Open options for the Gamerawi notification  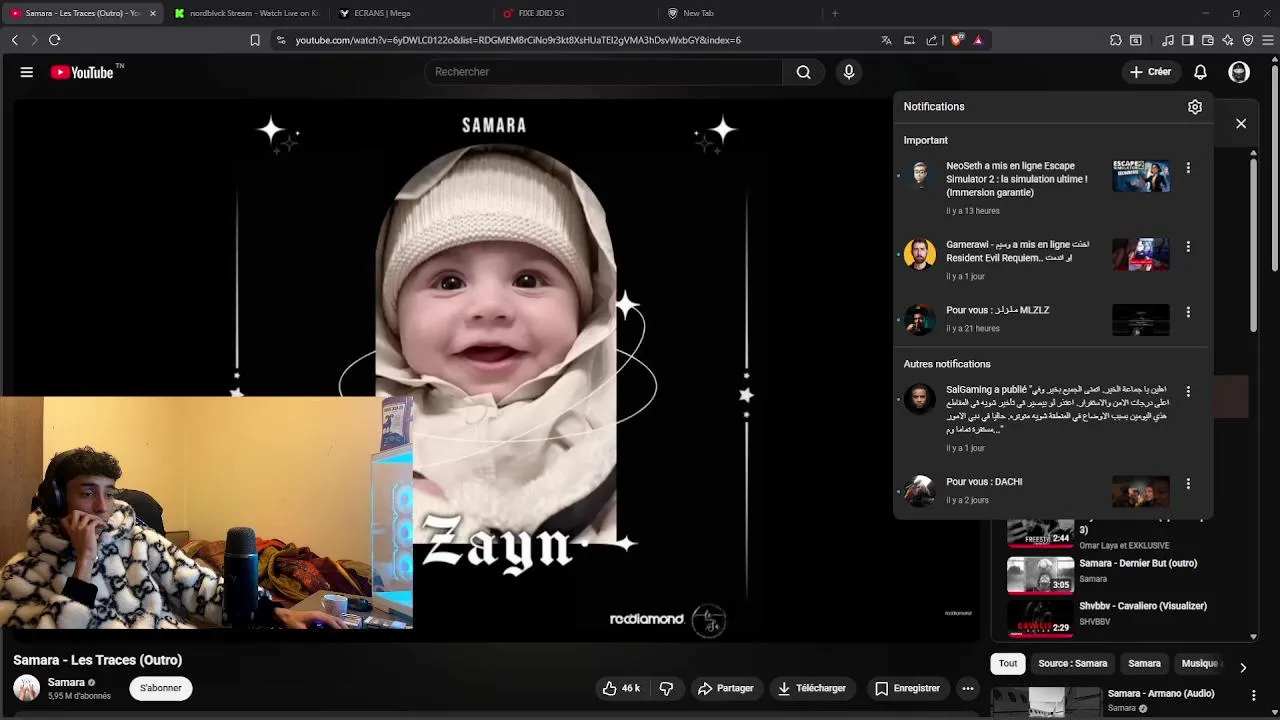1188,246
